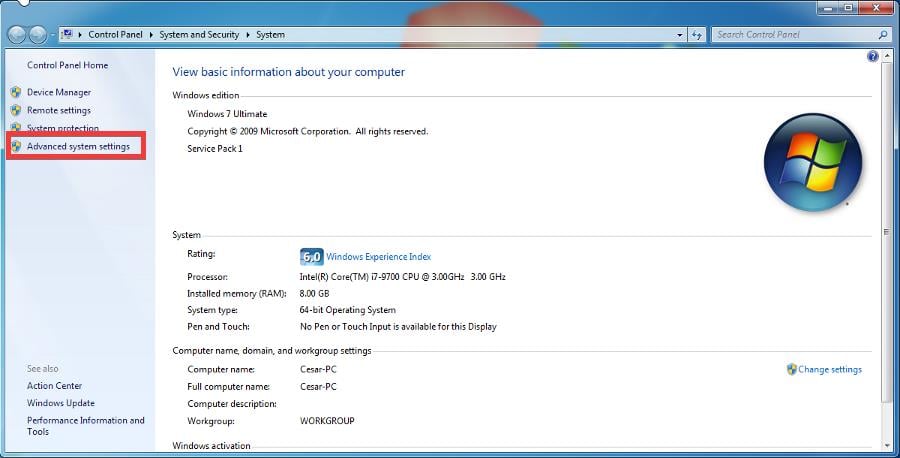
Task: Click the shield icon beside Change settings
Action: 792,369
